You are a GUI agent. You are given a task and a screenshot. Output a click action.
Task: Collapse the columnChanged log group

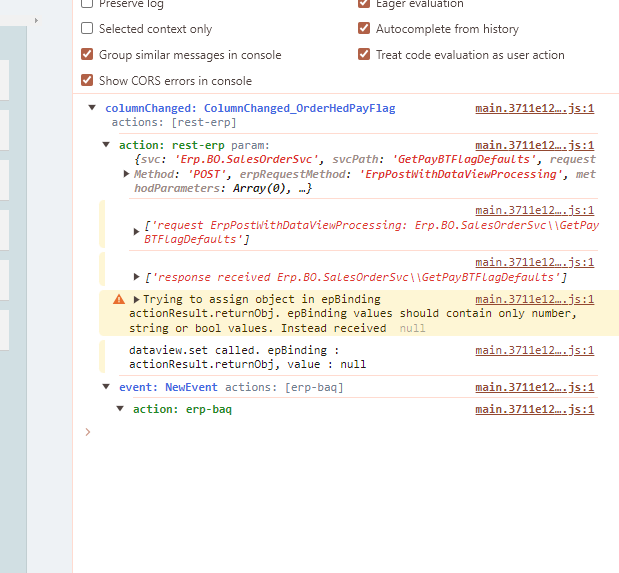click(x=92, y=107)
